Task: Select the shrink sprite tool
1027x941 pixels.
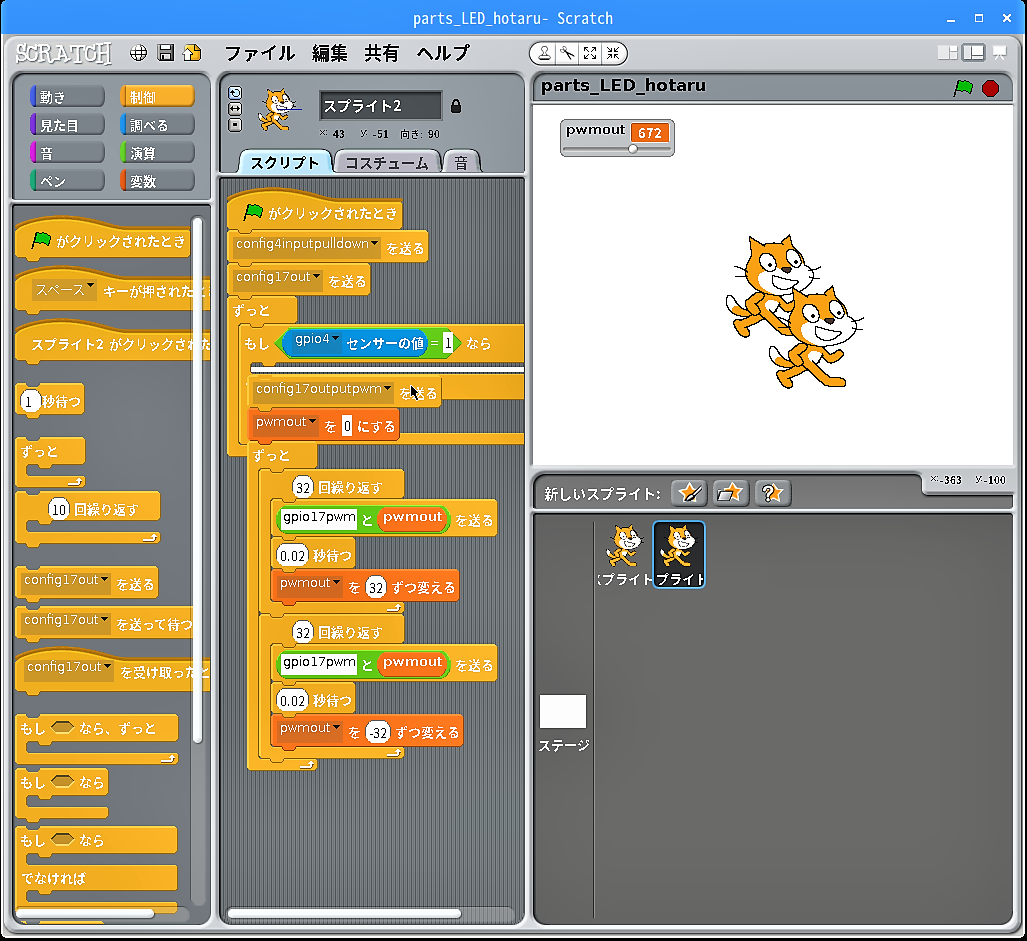Action: 613,53
